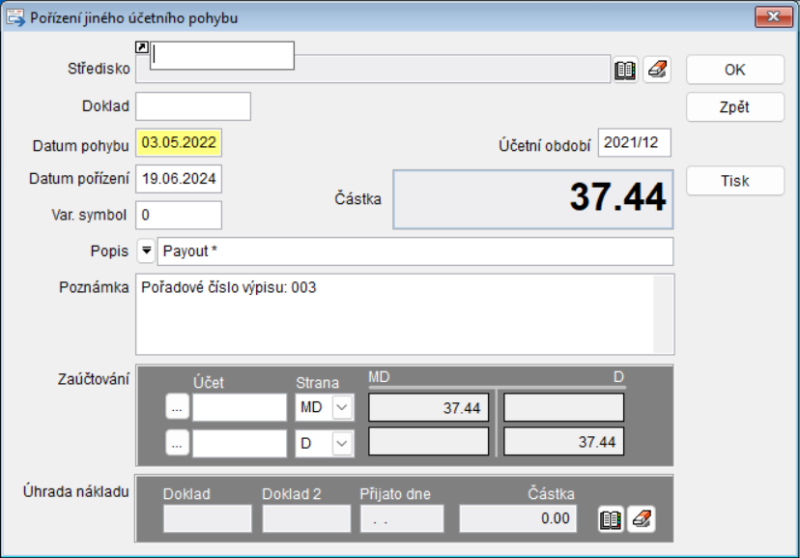Open the D Strana dropdown
This screenshot has width=800, height=558.
(343, 444)
